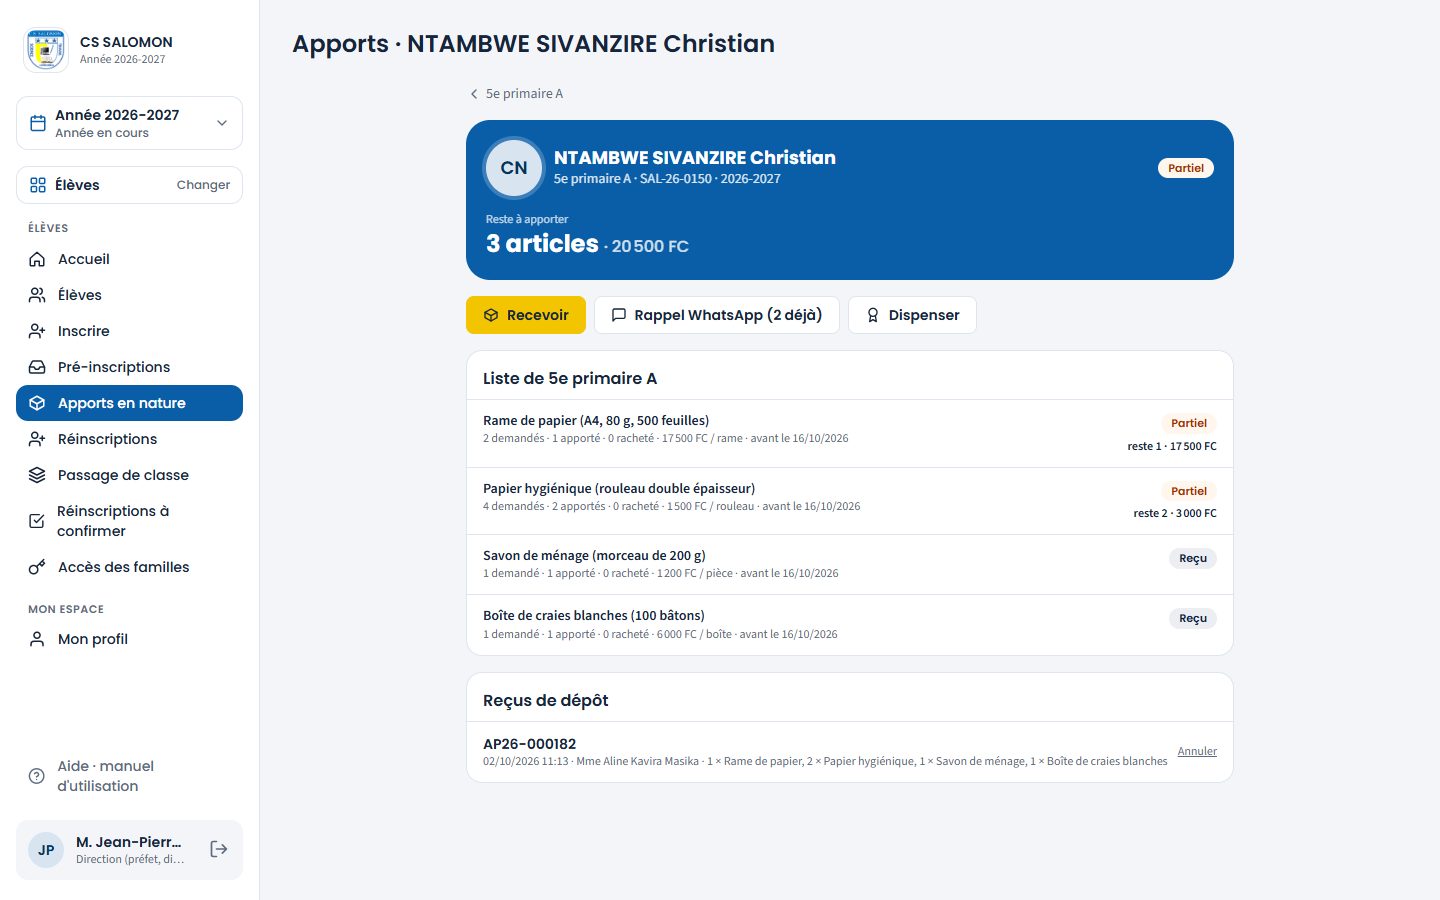Click the CN student avatar
This screenshot has height=900, width=1440.
click(x=514, y=168)
